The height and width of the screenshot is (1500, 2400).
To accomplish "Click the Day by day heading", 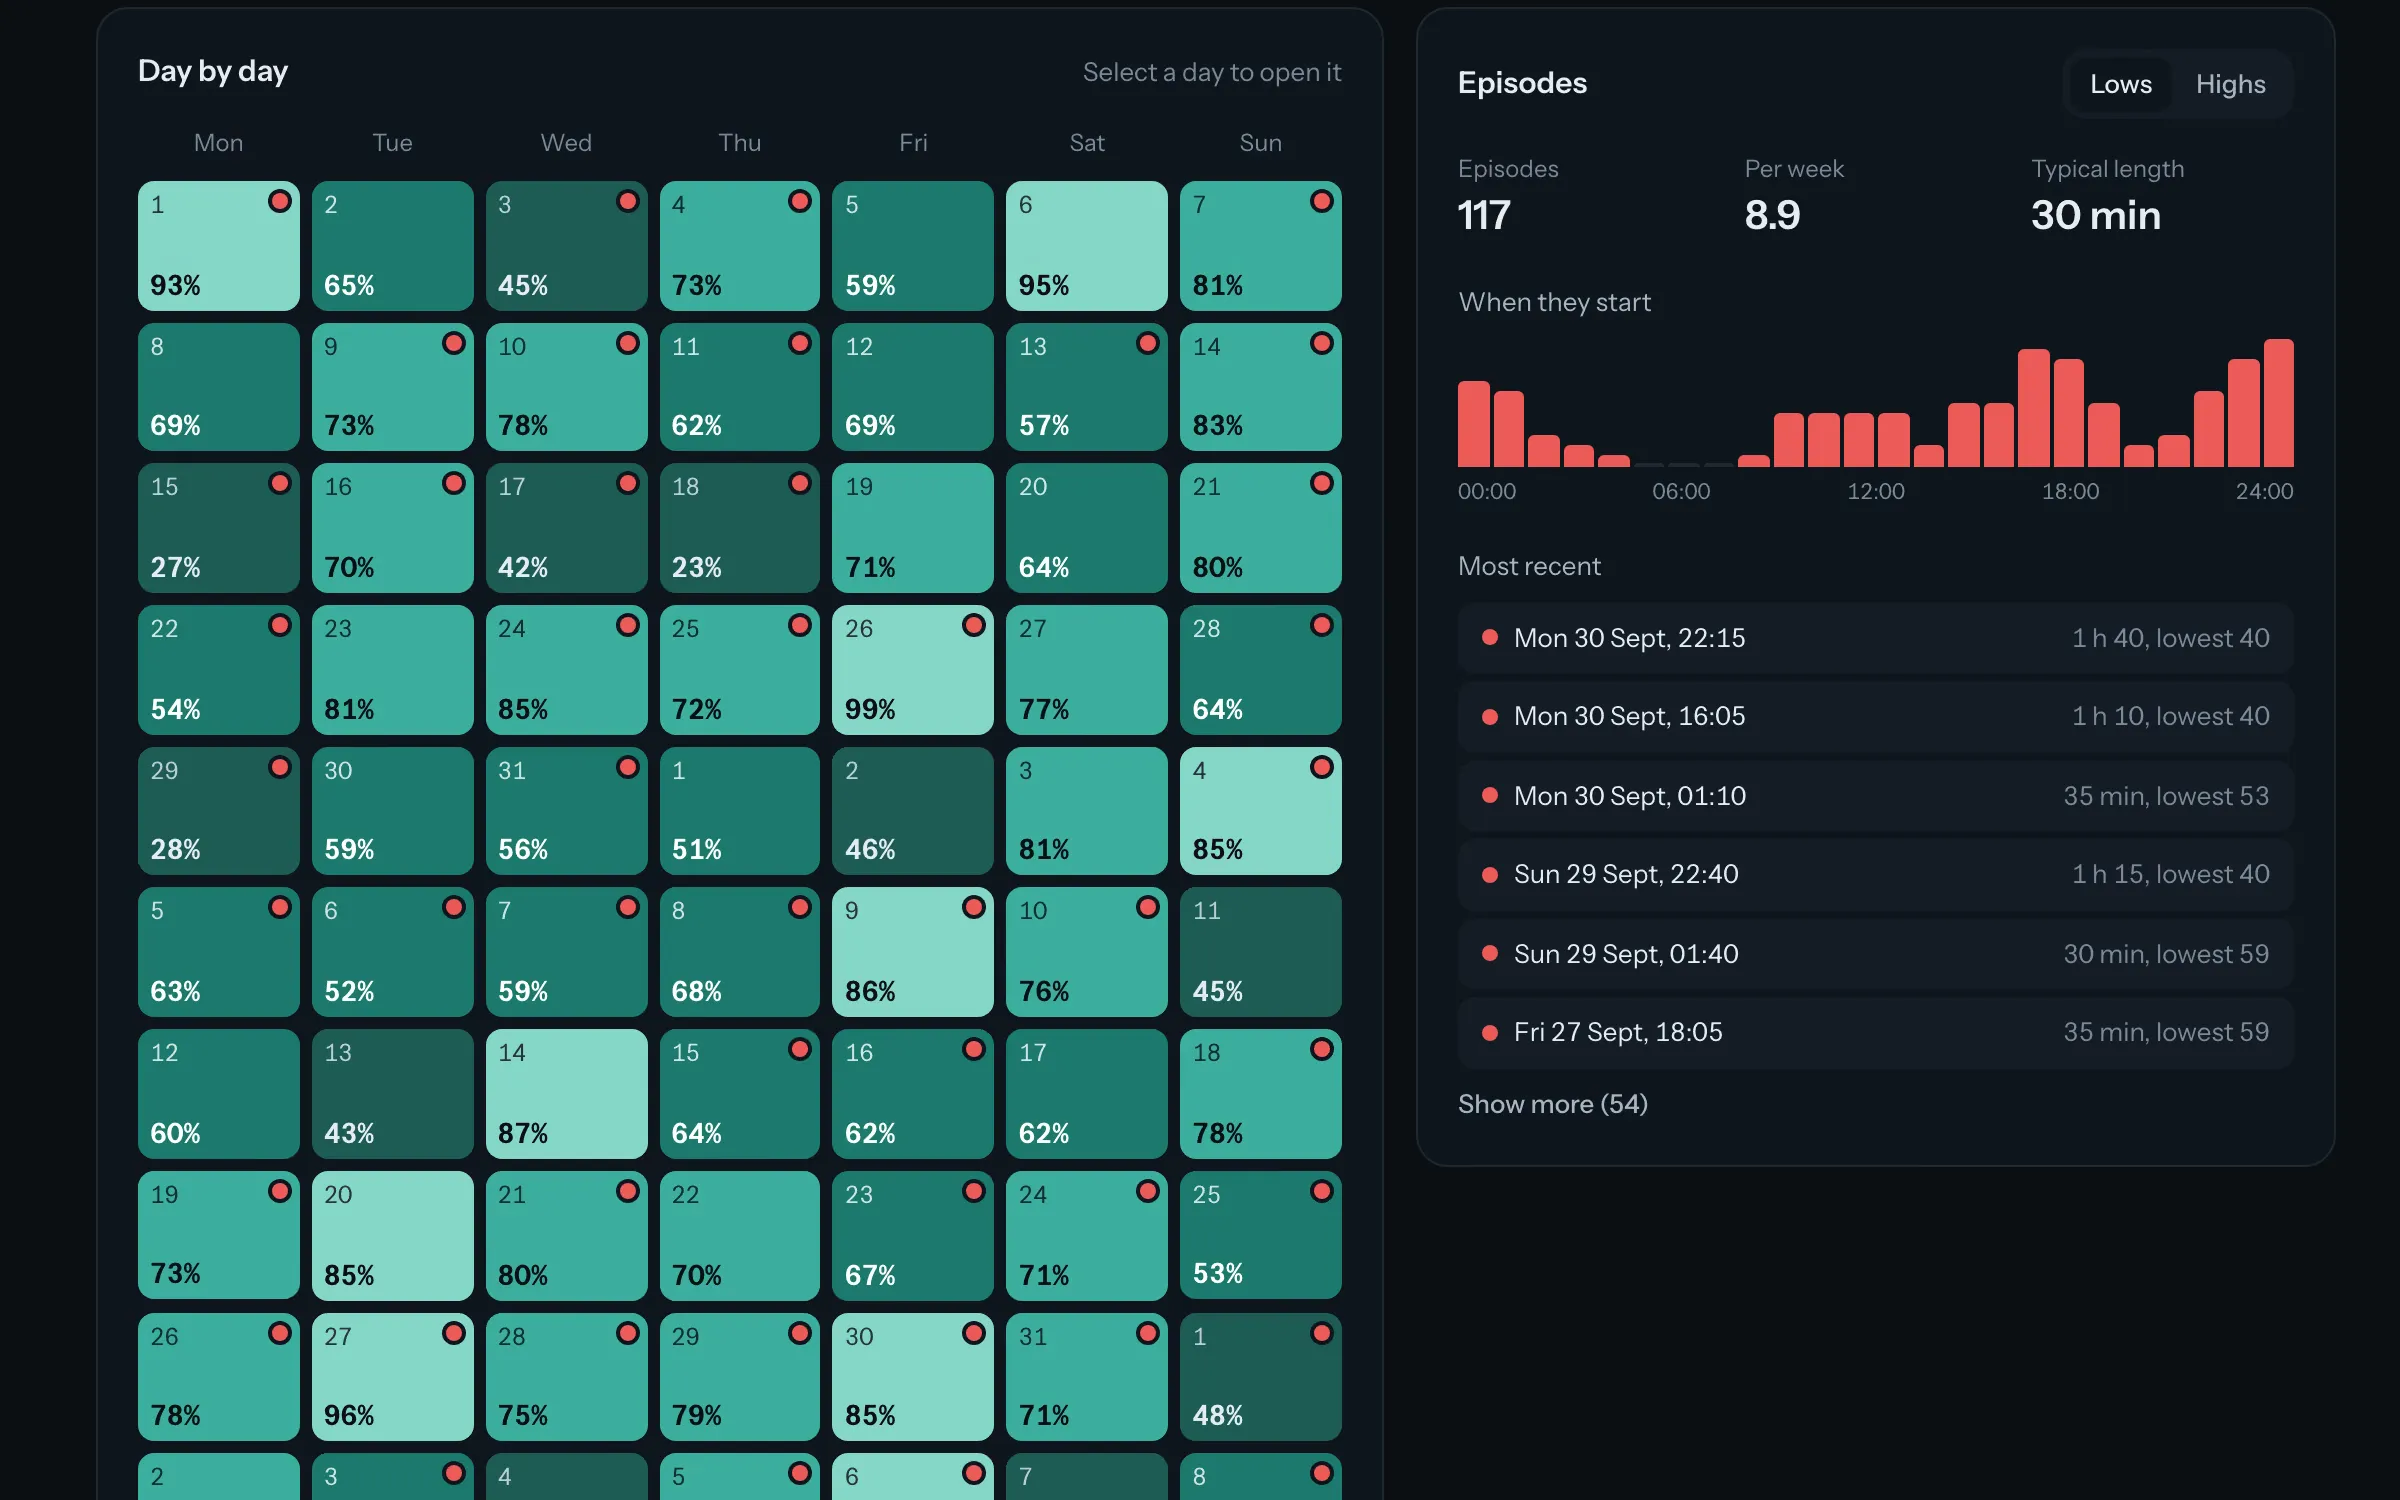I will coord(213,71).
